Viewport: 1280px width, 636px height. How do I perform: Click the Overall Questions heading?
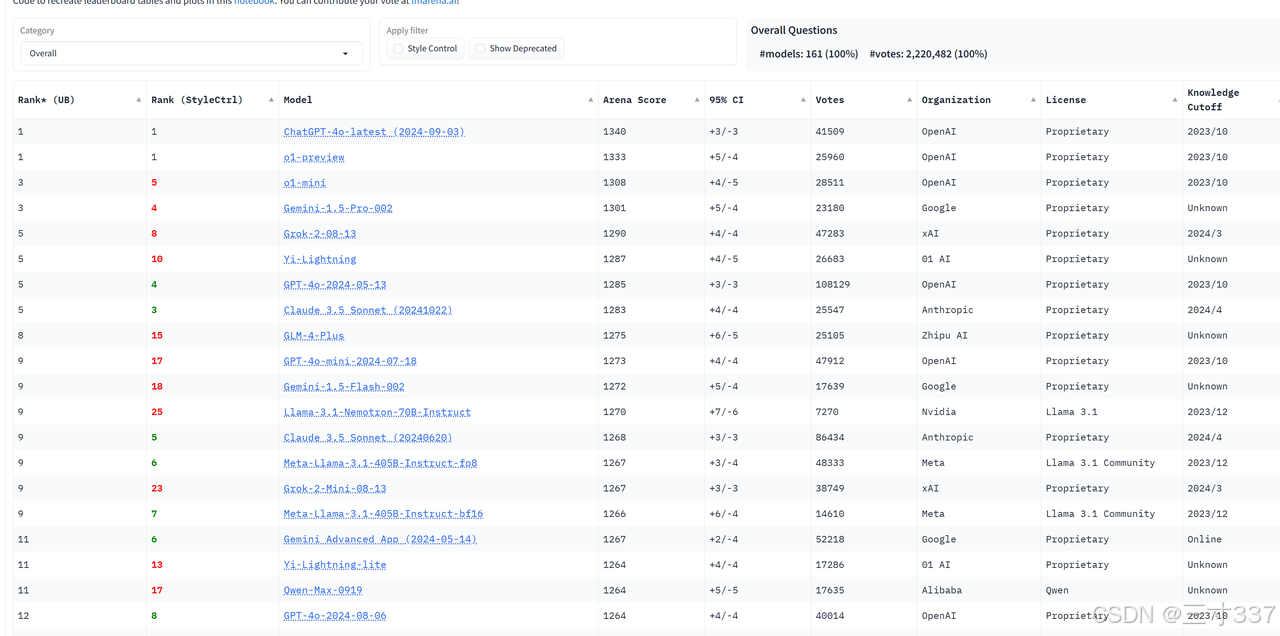(794, 30)
